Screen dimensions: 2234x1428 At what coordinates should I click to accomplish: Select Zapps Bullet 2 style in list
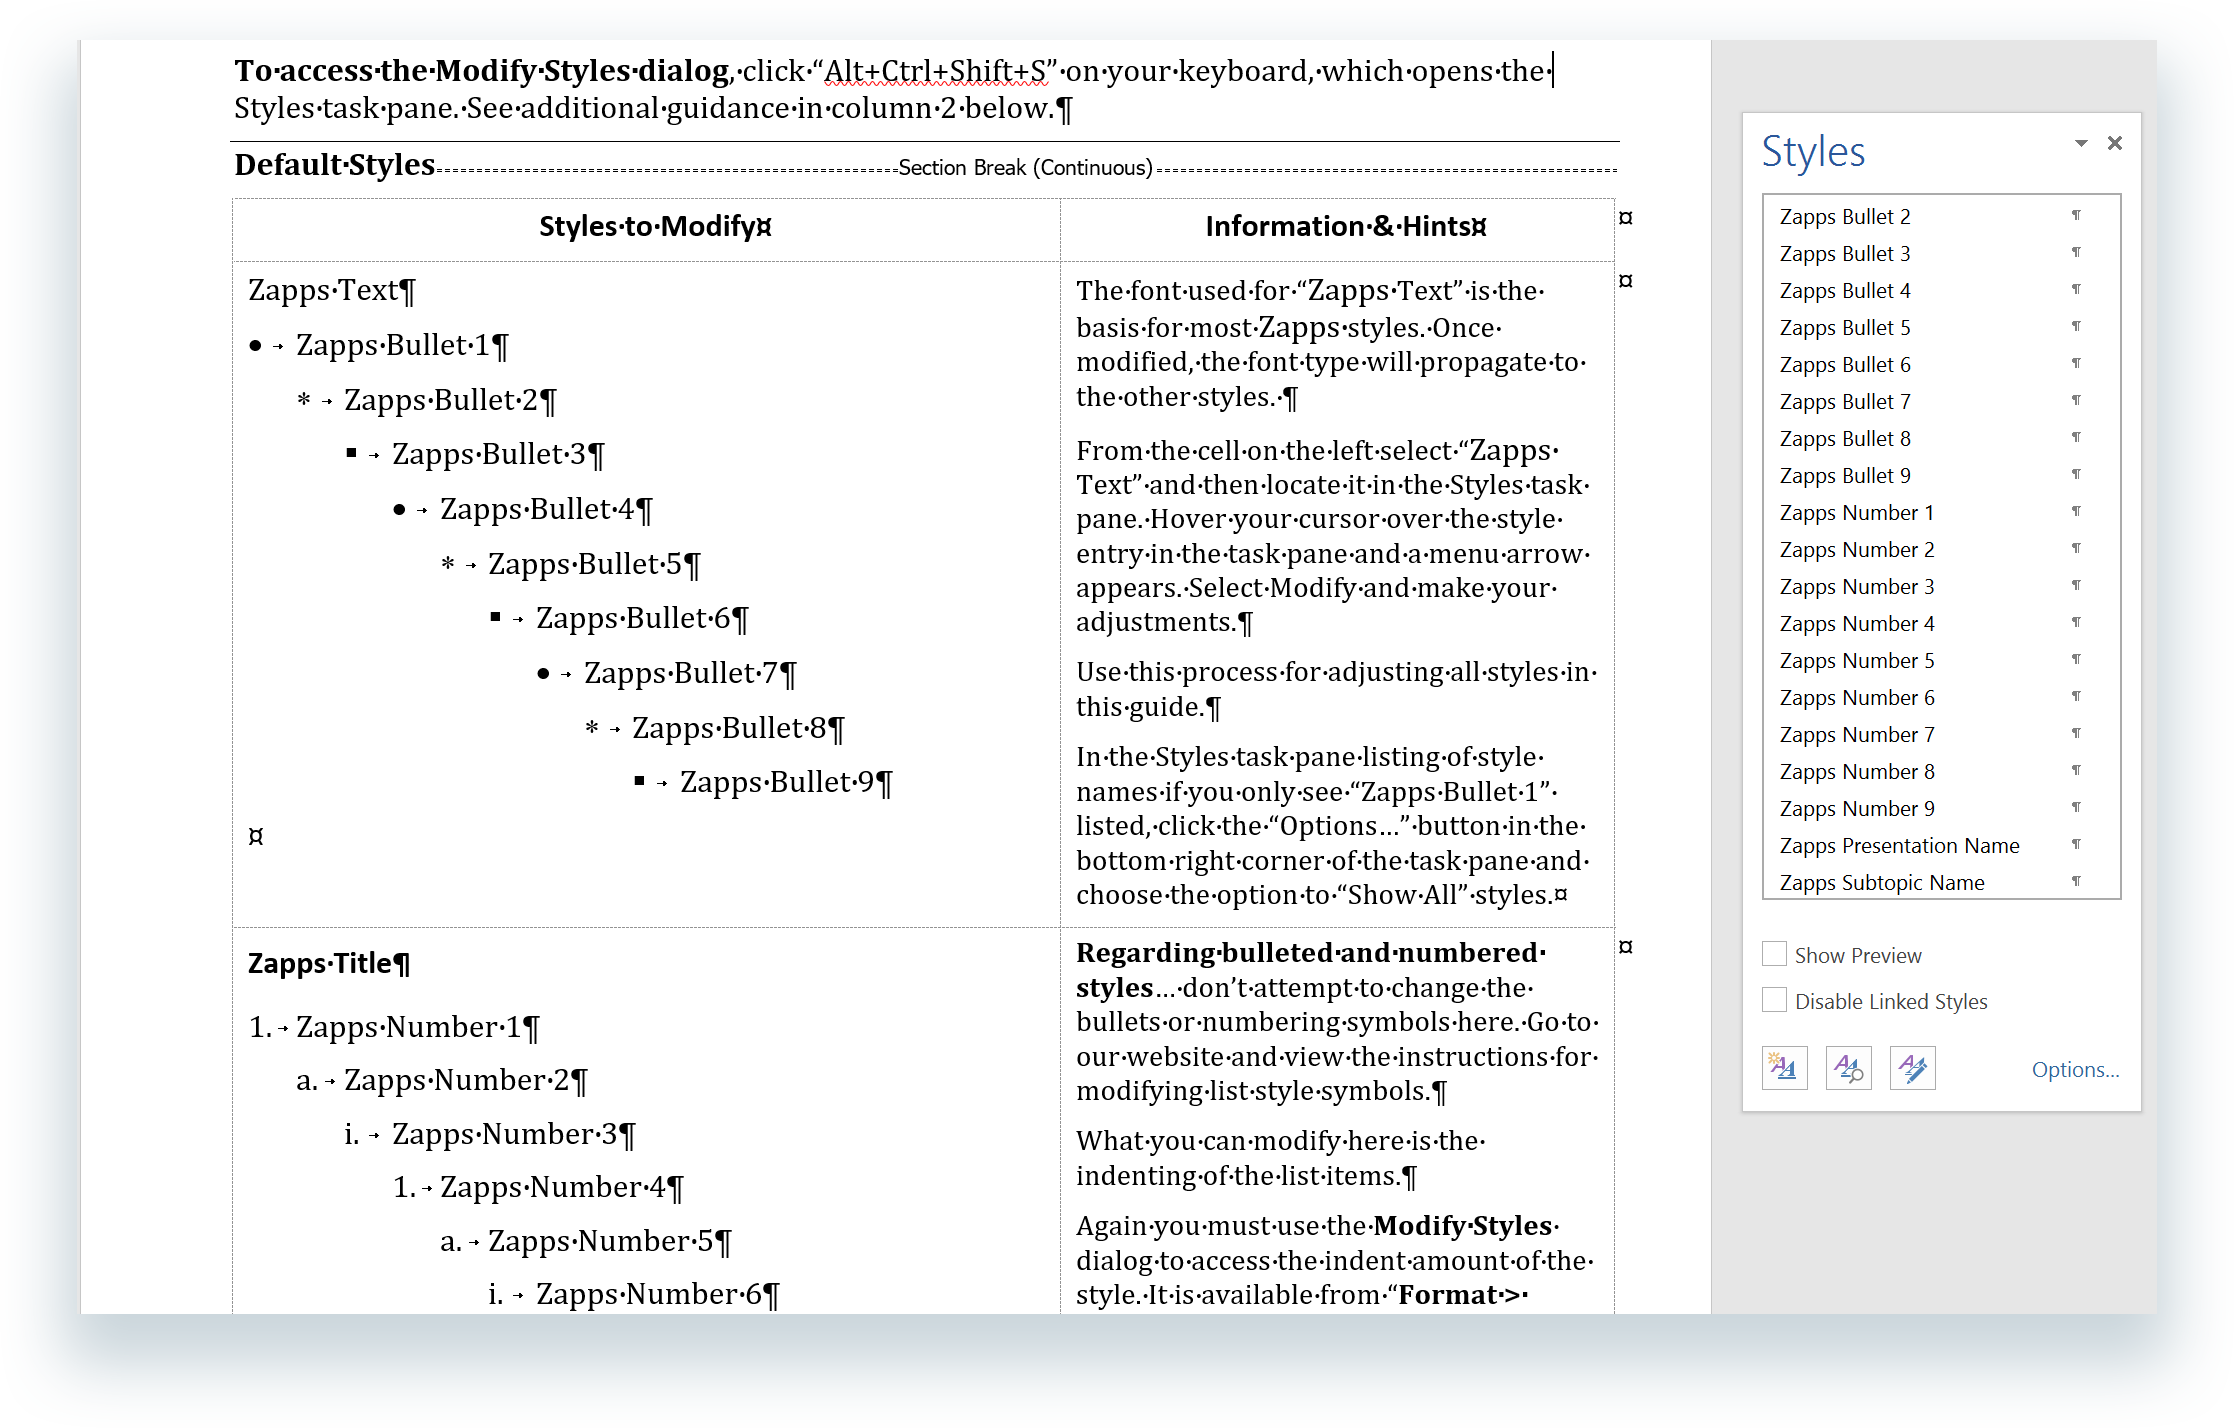[1940, 216]
